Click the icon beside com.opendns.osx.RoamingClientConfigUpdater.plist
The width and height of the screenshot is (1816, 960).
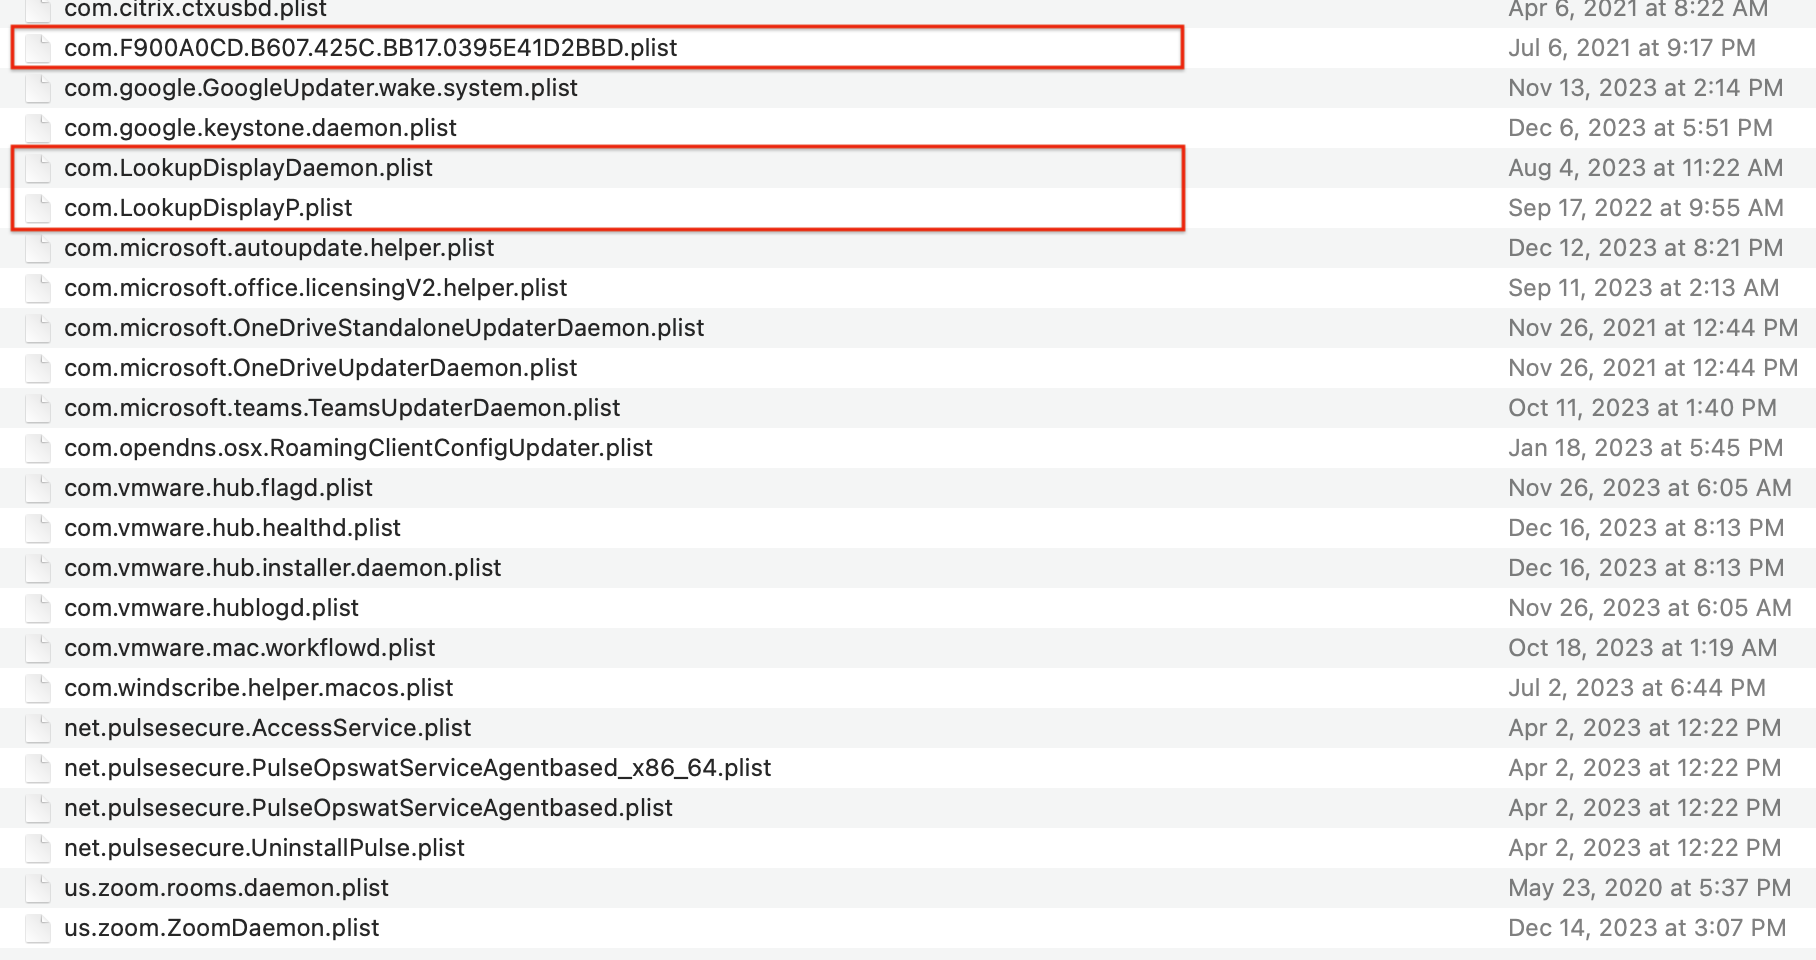click(37, 448)
